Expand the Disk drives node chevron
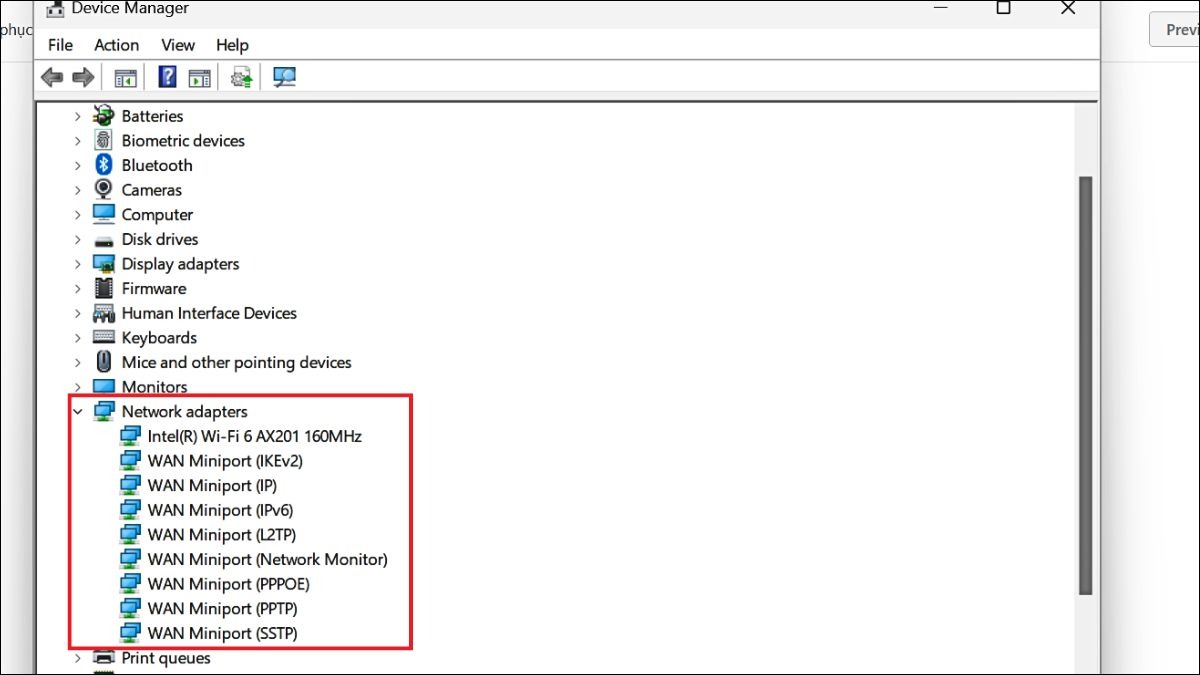Viewport: 1200px width, 675px height. pyautogui.click(x=78, y=239)
